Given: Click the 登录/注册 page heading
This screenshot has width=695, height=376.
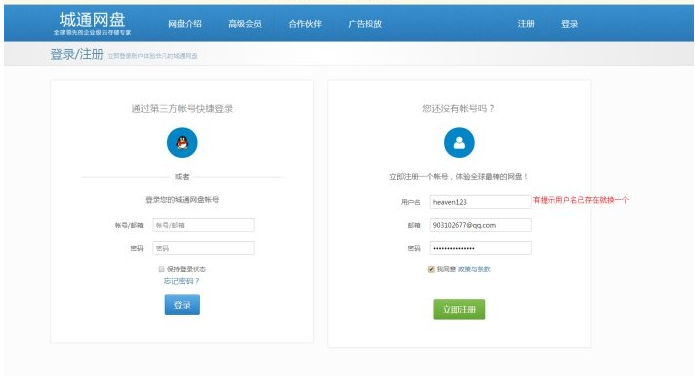Looking at the screenshot, I should pos(77,55).
